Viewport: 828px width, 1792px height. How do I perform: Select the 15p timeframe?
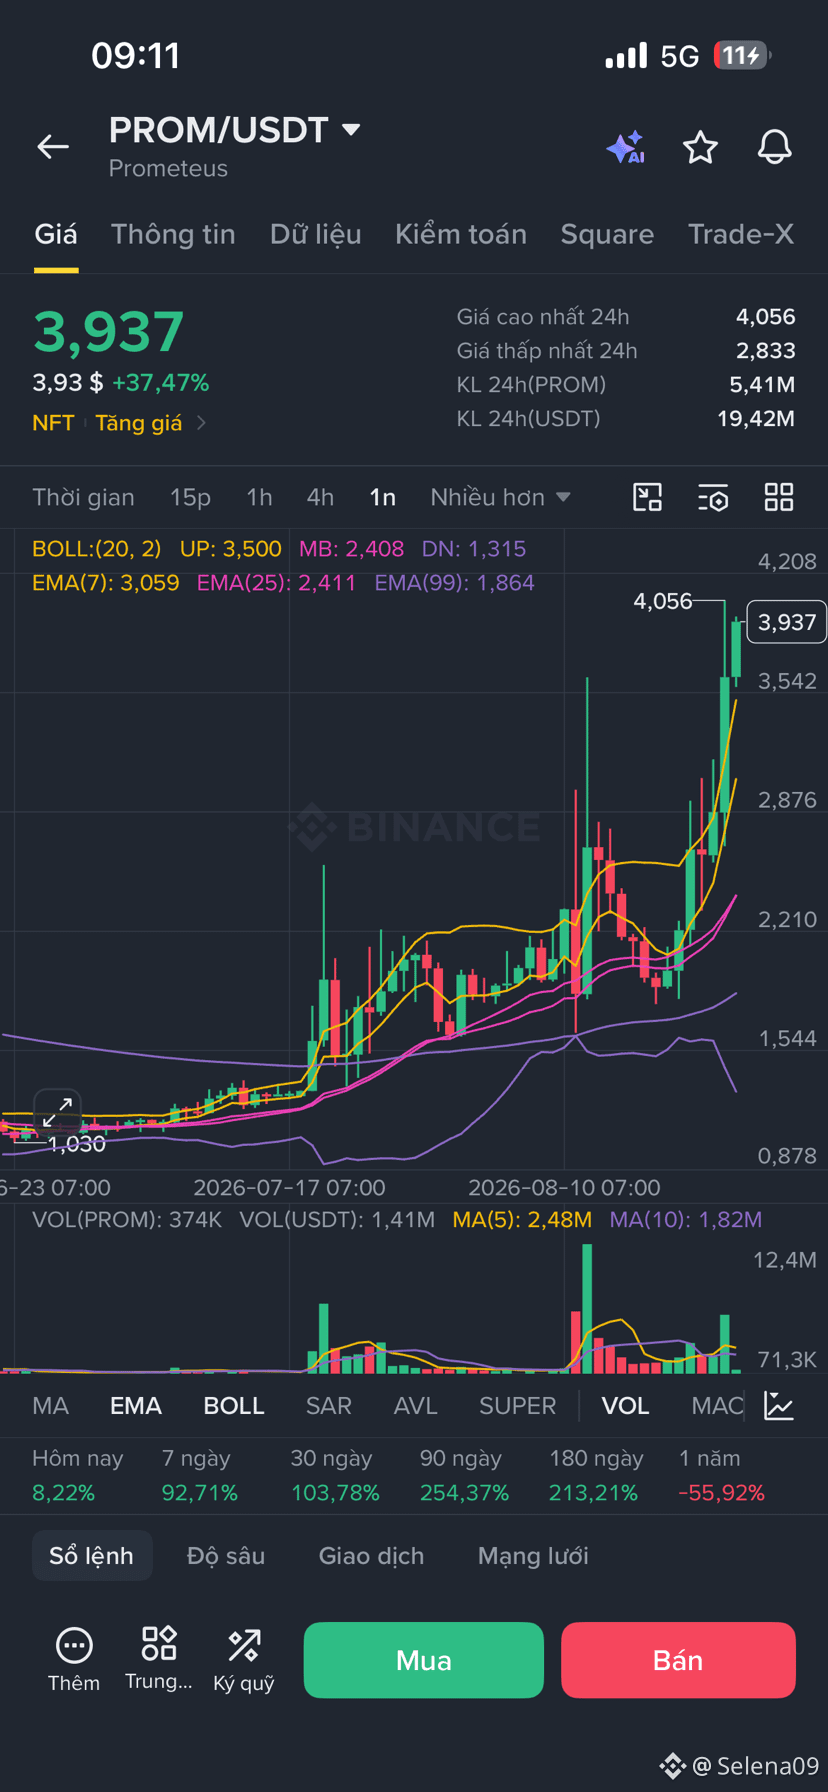190,497
